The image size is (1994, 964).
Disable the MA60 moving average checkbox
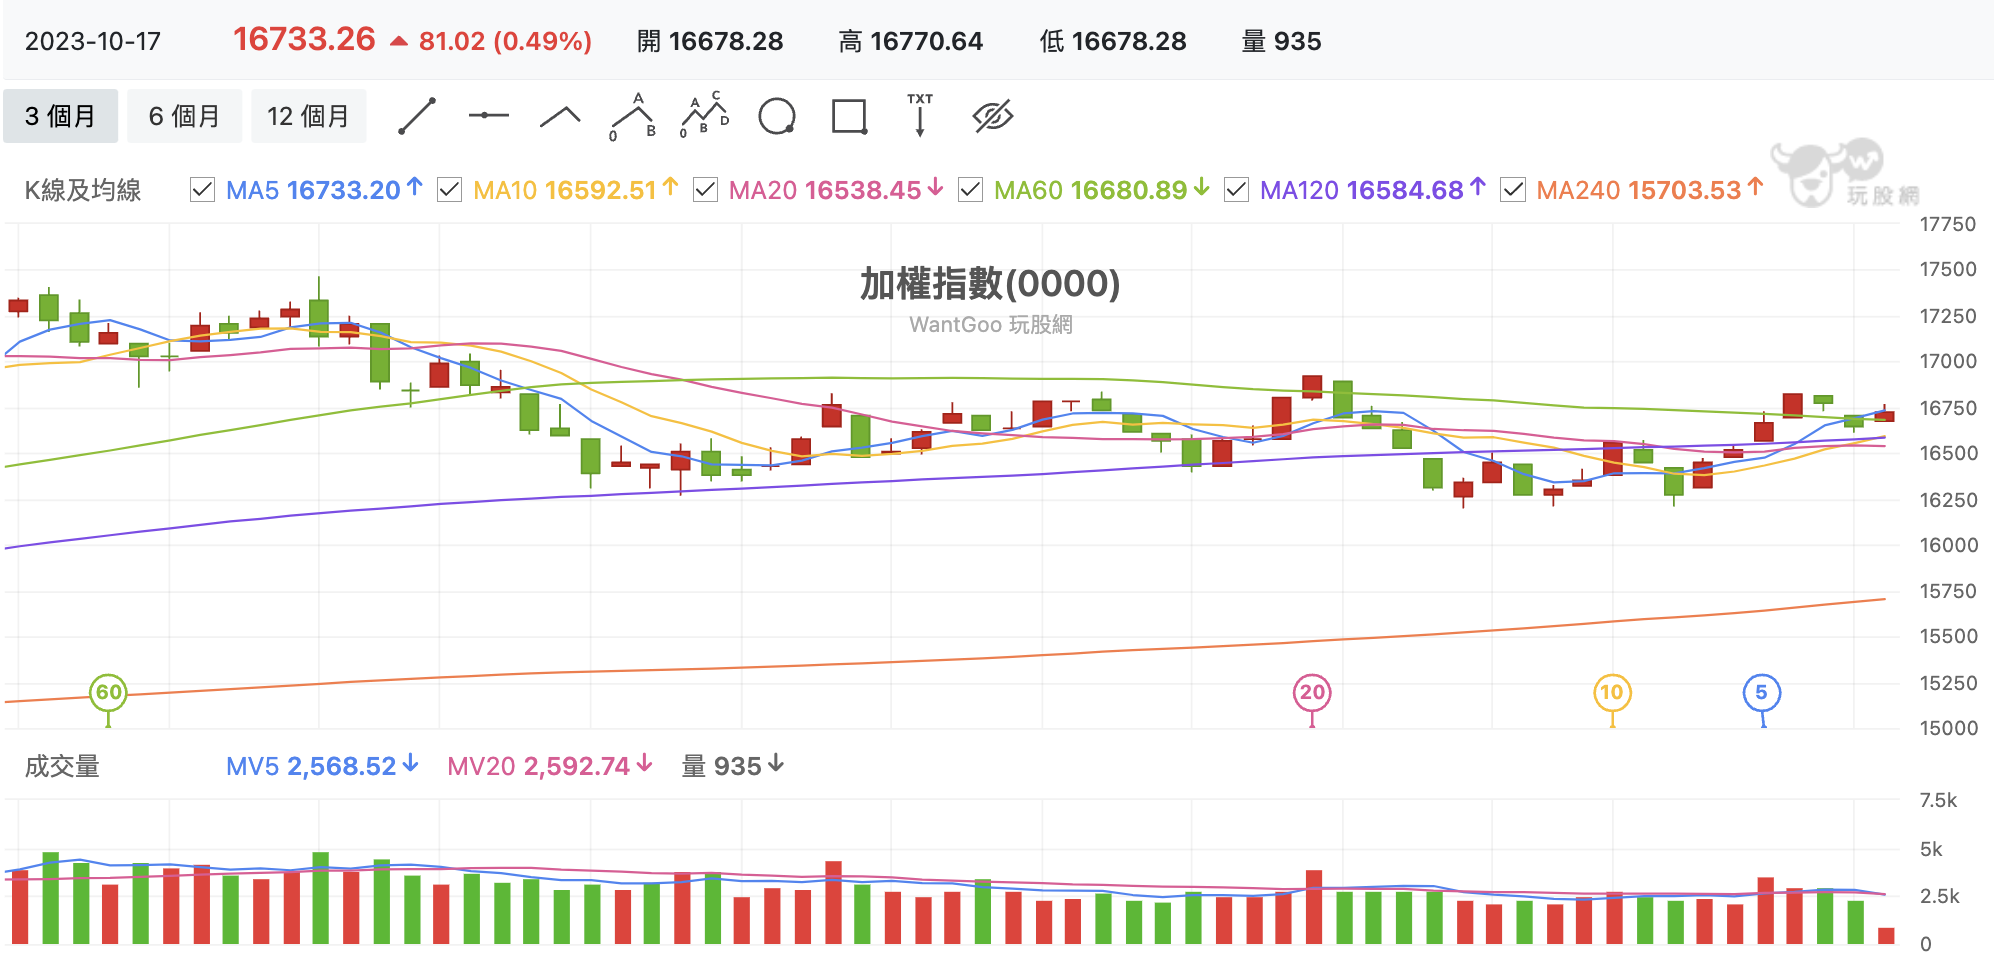[970, 190]
